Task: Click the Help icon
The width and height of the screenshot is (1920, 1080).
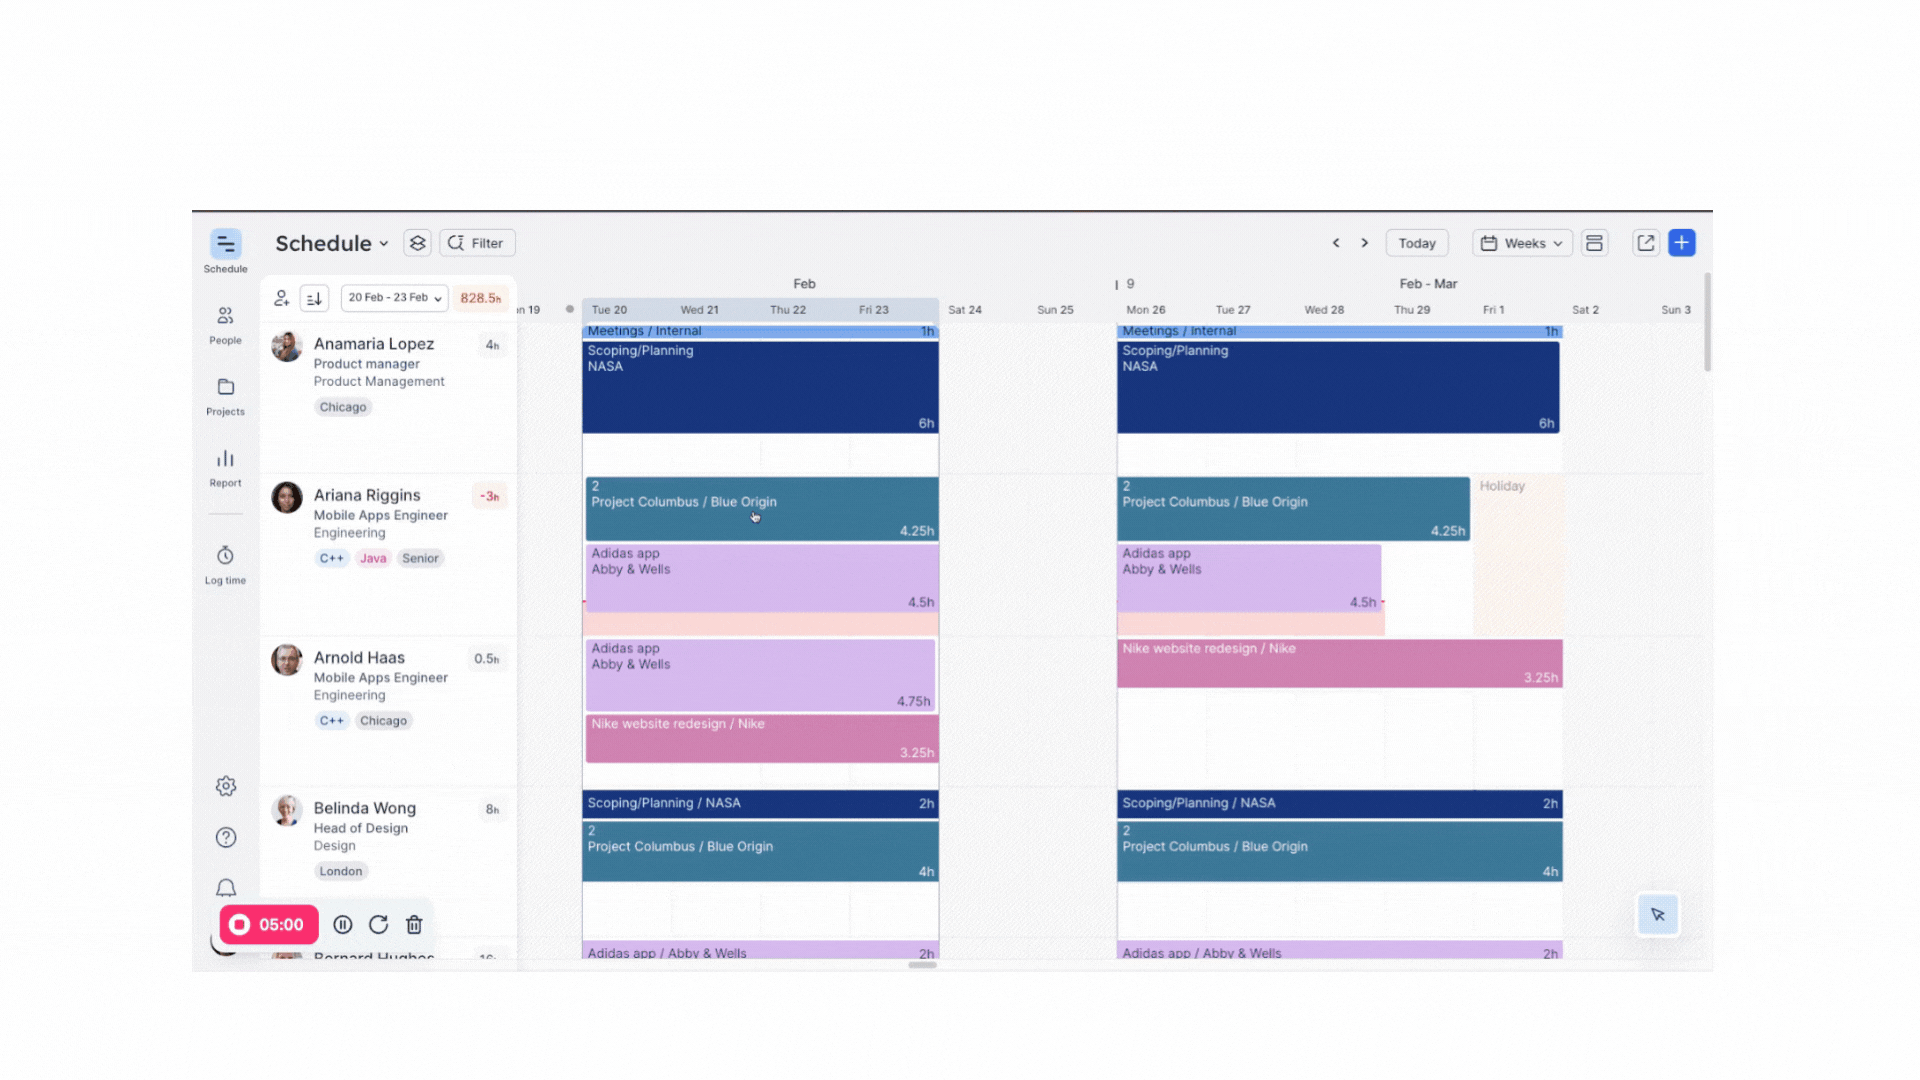Action: click(x=225, y=837)
